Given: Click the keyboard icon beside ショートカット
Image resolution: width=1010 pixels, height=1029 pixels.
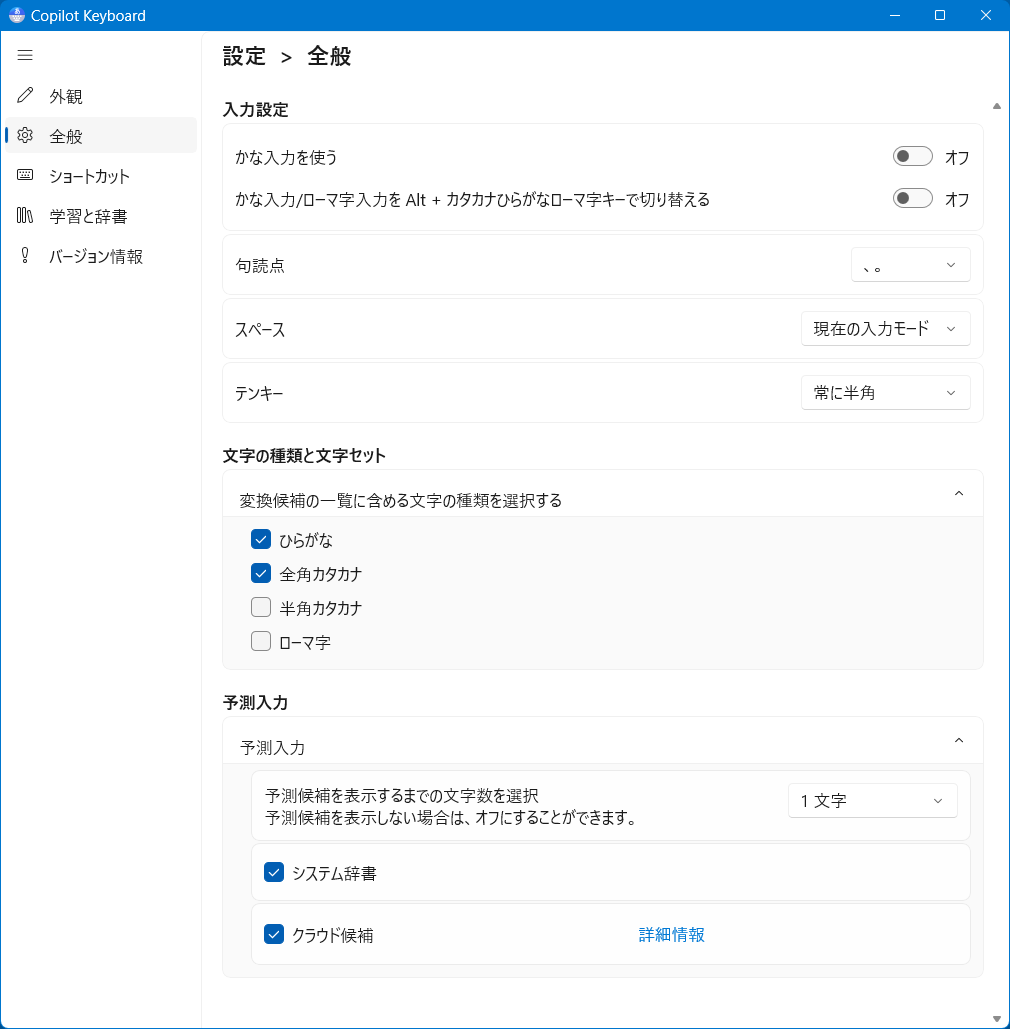Looking at the screenshot, I should pyautogui.click(x=25, y=175).
